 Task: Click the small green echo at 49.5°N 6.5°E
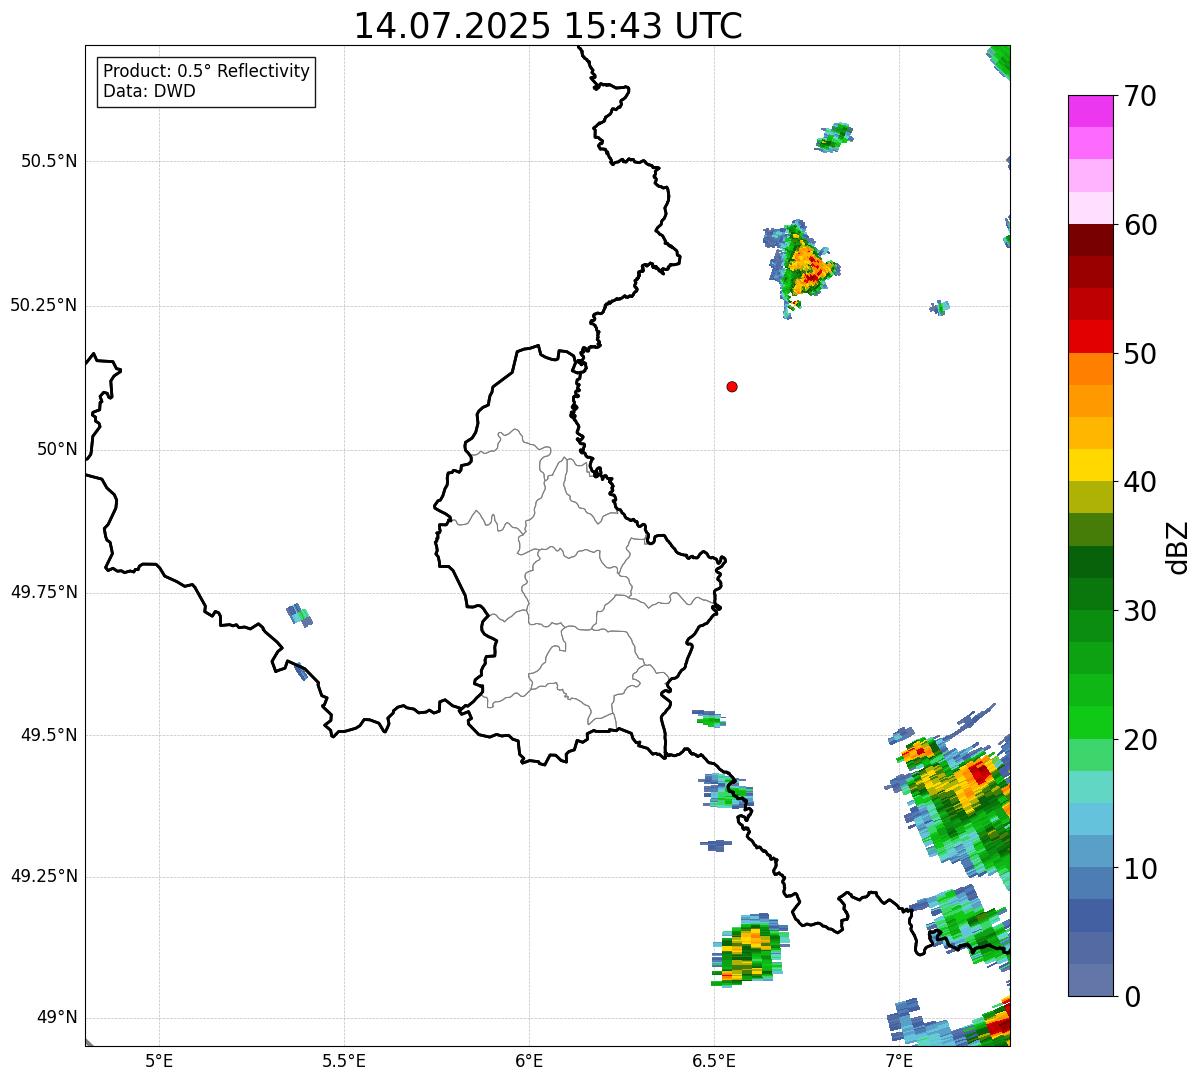(709, 718)
